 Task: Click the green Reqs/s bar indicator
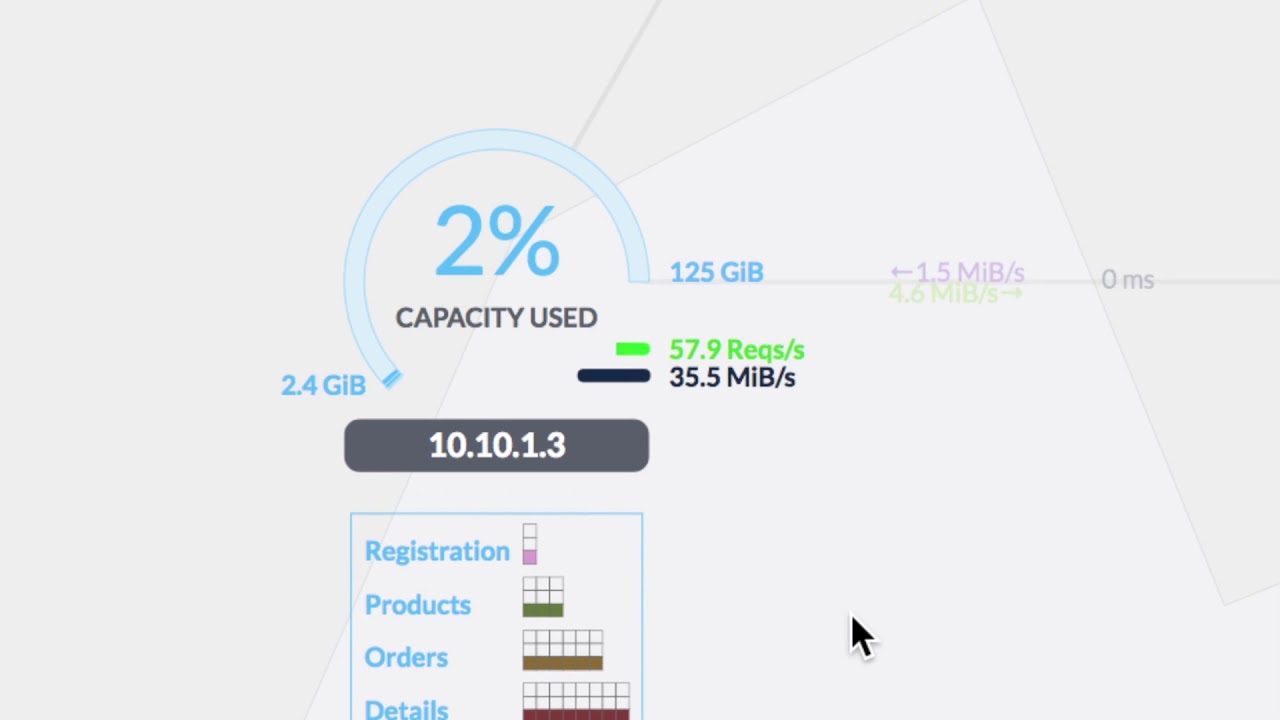click(x=633, y=349)
